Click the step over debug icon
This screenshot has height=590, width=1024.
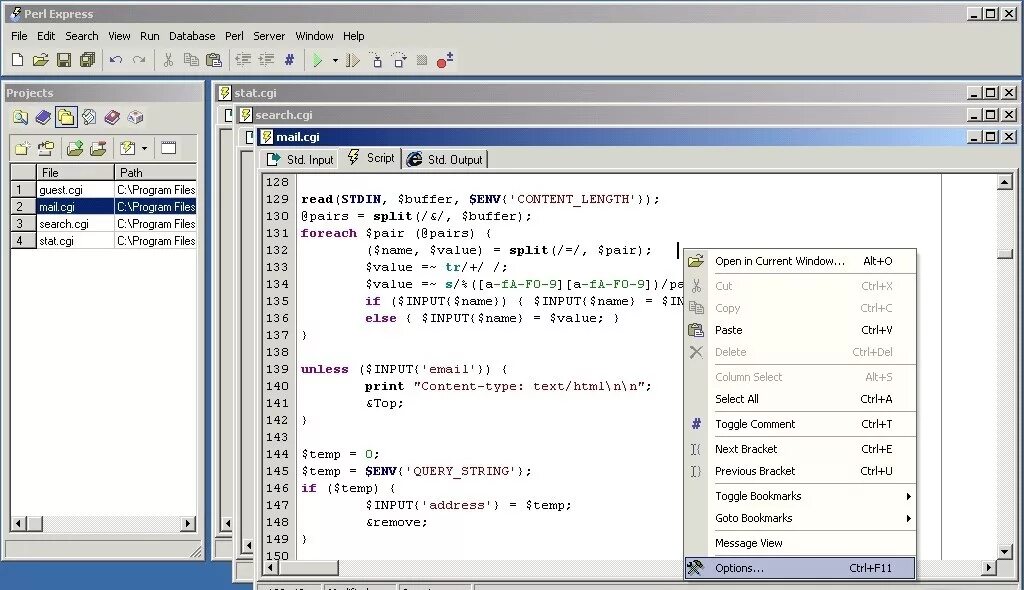tap(399, 61)
